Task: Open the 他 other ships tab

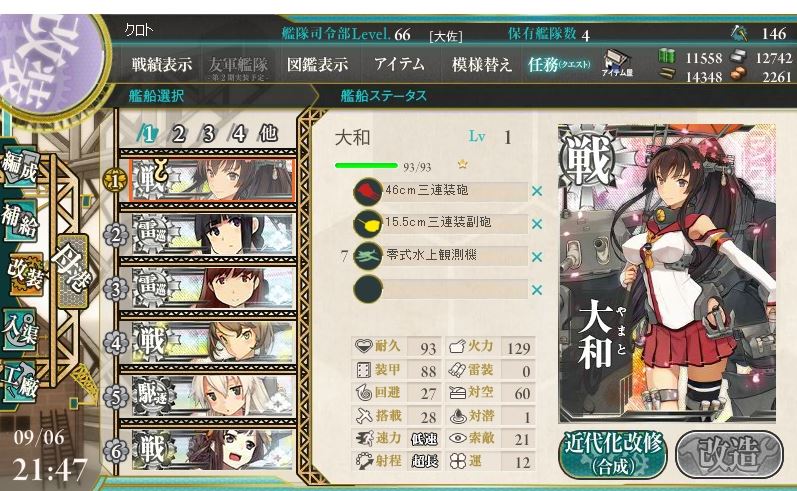Action: point(268,134)
